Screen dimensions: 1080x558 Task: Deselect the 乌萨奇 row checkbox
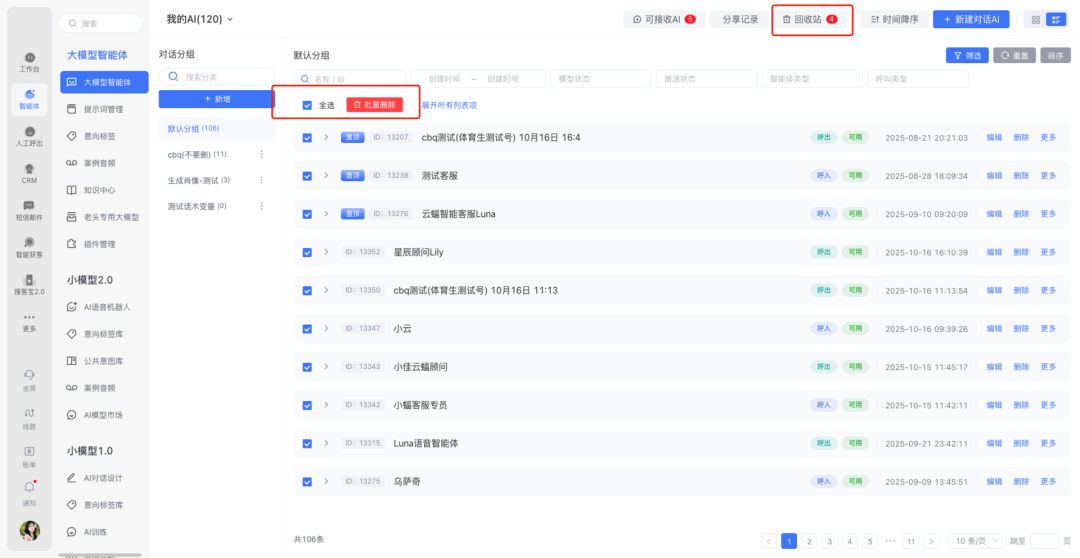[307, 481]
